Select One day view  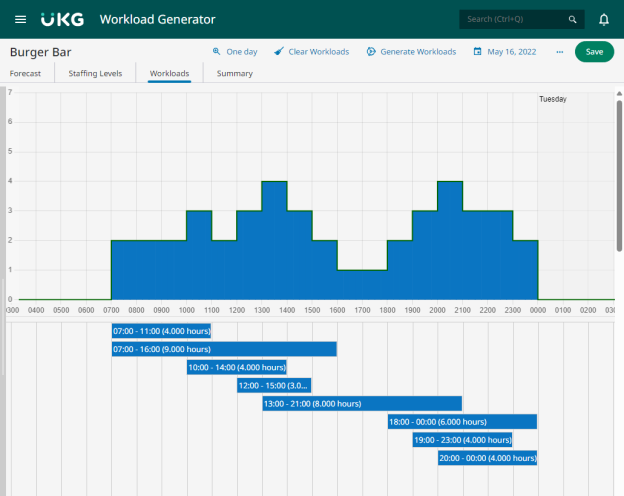[x=242, y=52]
